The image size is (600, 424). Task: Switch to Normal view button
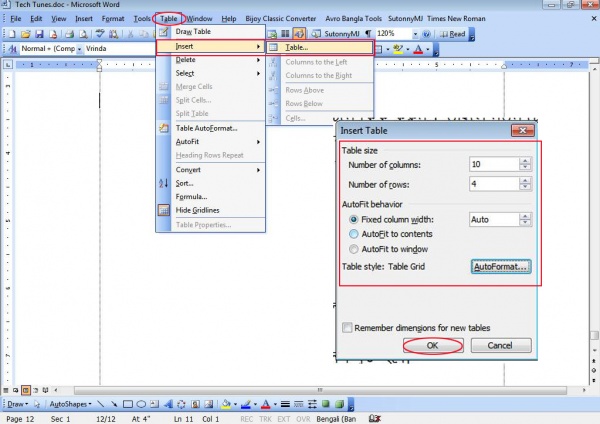click(6, 390)
